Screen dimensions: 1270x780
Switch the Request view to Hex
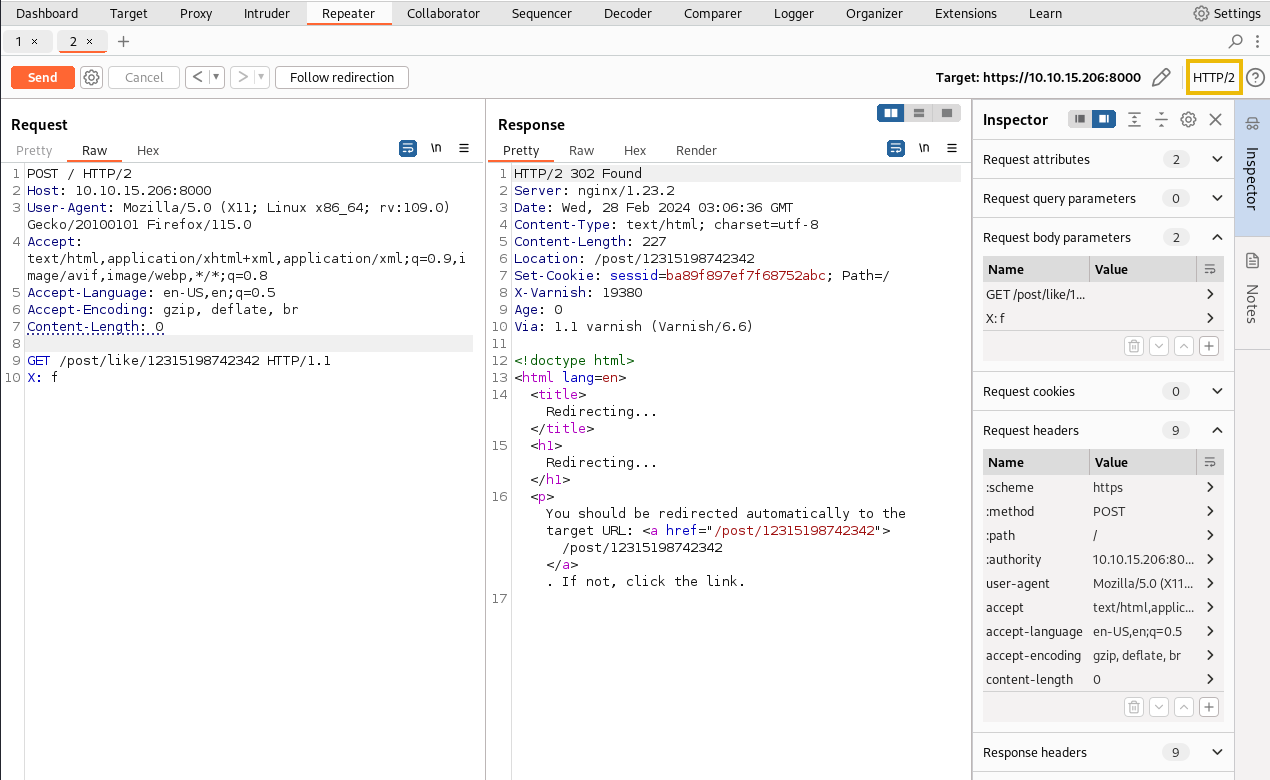pyautogui.click(x=148, y=150)
